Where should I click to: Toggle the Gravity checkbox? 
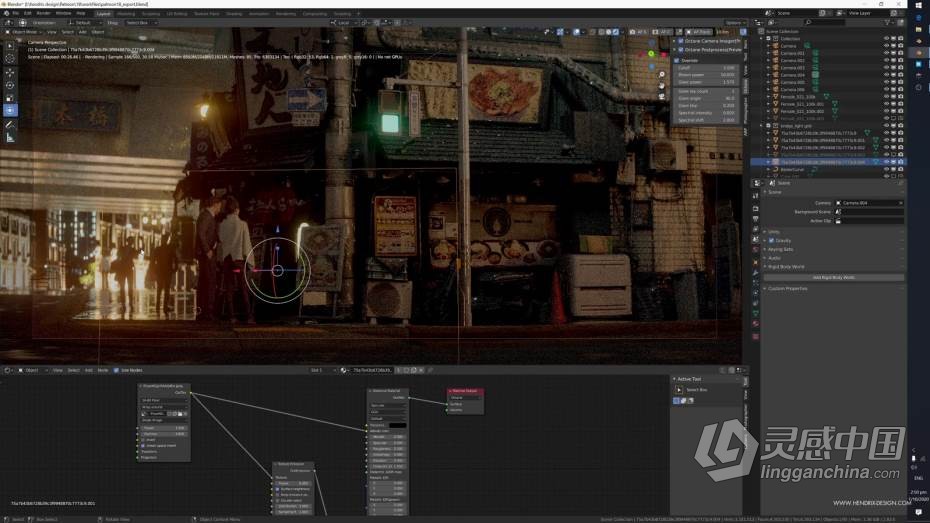pyautogui.click(x=771, y=241)
